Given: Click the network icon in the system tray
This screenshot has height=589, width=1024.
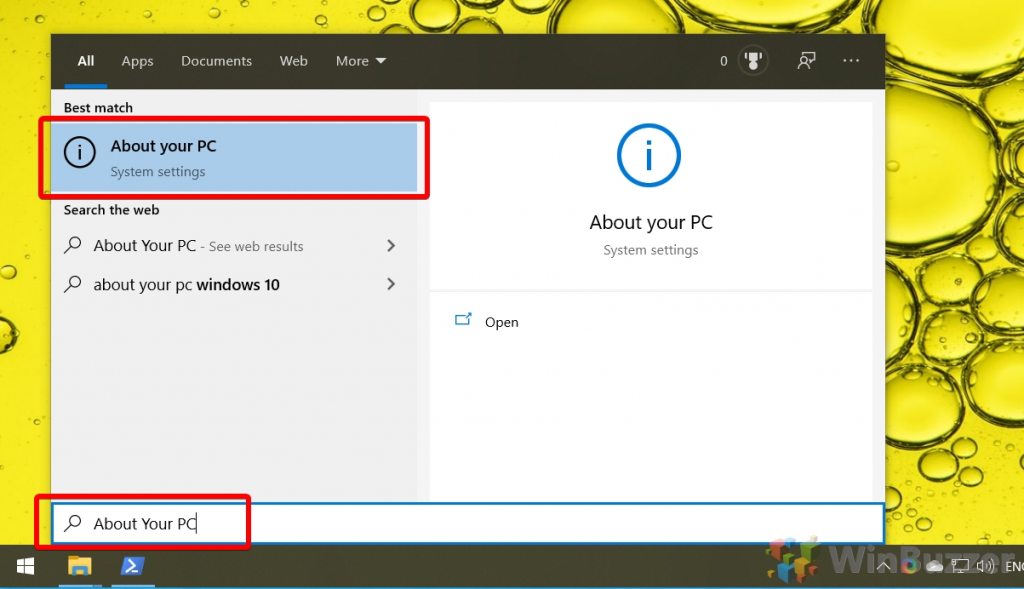Looking at the screenshot, I should click(x=959, y=565).
